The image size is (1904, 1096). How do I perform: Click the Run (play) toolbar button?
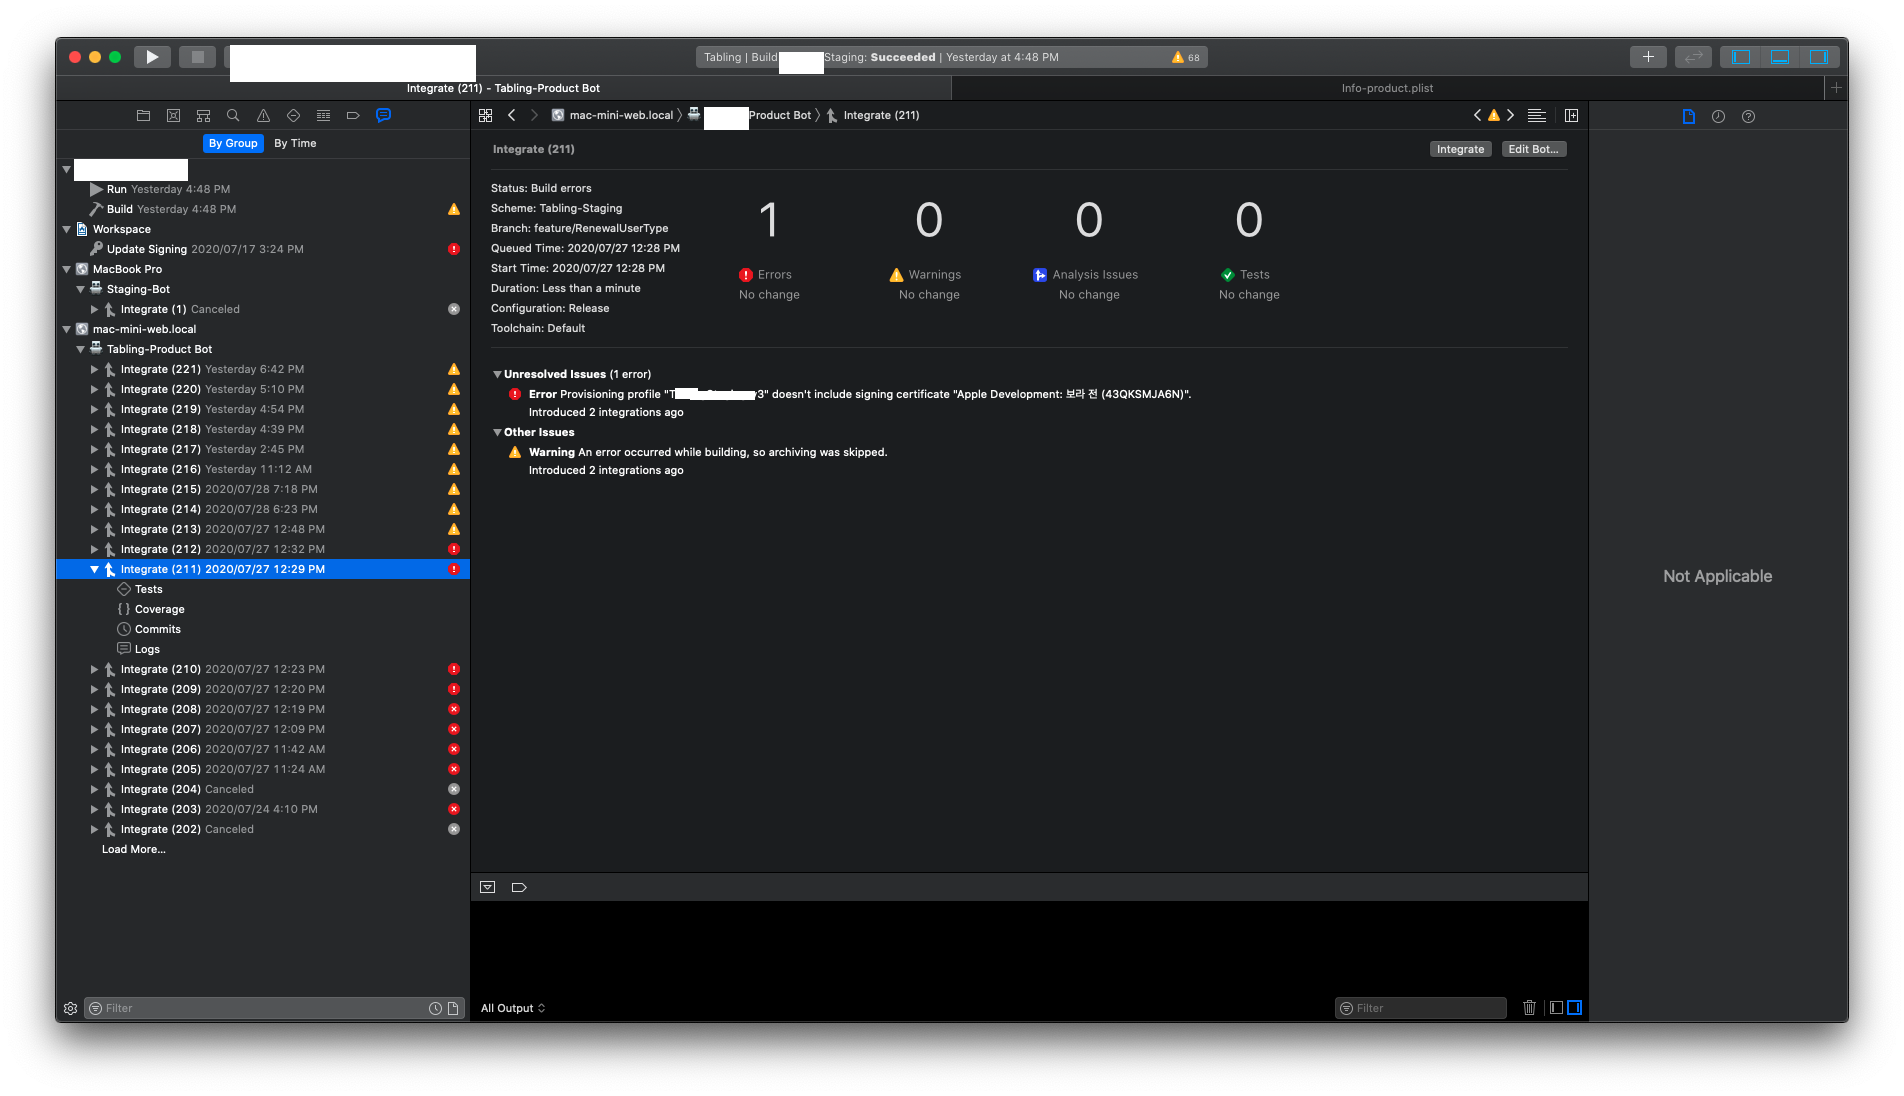[x=152, y=57]
